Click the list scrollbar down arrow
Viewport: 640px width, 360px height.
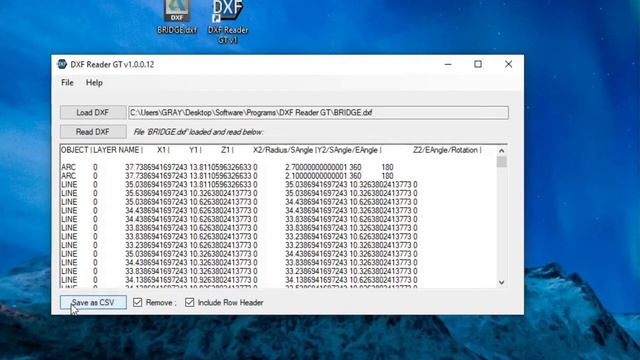[x=502, y=282]
